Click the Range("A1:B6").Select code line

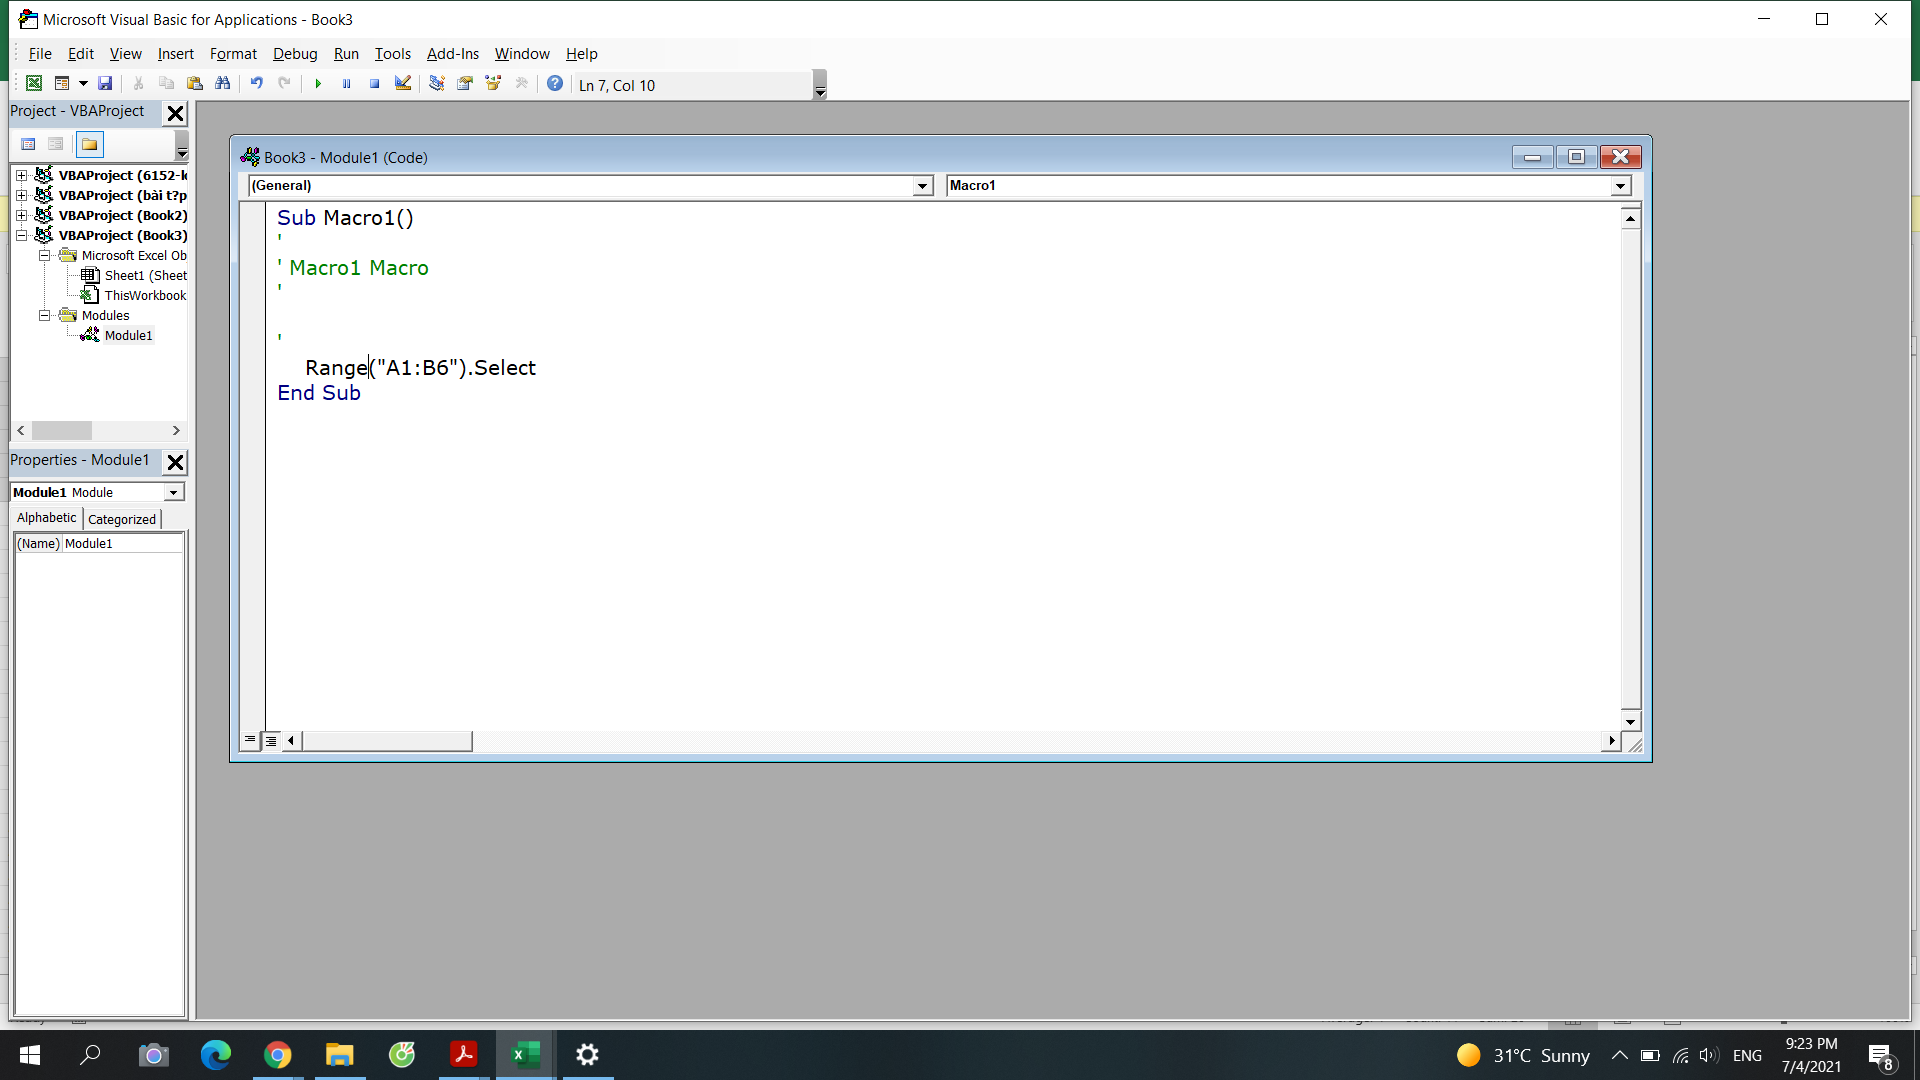pyautogui.click(x=420, y=368)
